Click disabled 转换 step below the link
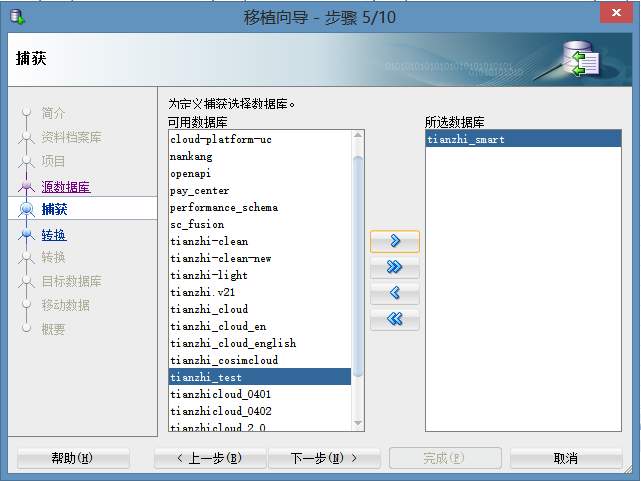Screen dimensions: 641x481 [x=54, y=257]
